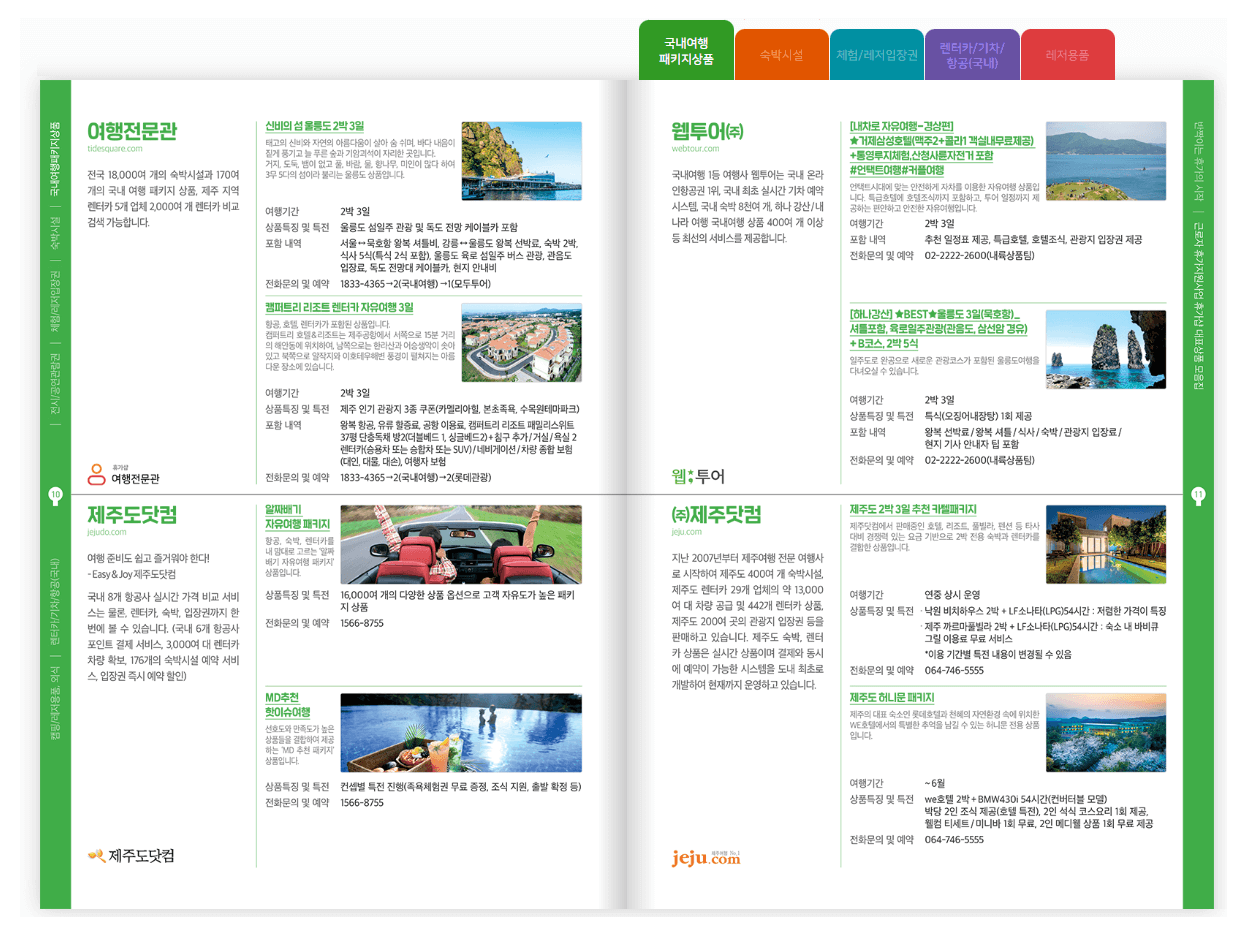
Task: Click '특식(오징어내장탕) 1회 제공' text
Action: tap(978, 415)
